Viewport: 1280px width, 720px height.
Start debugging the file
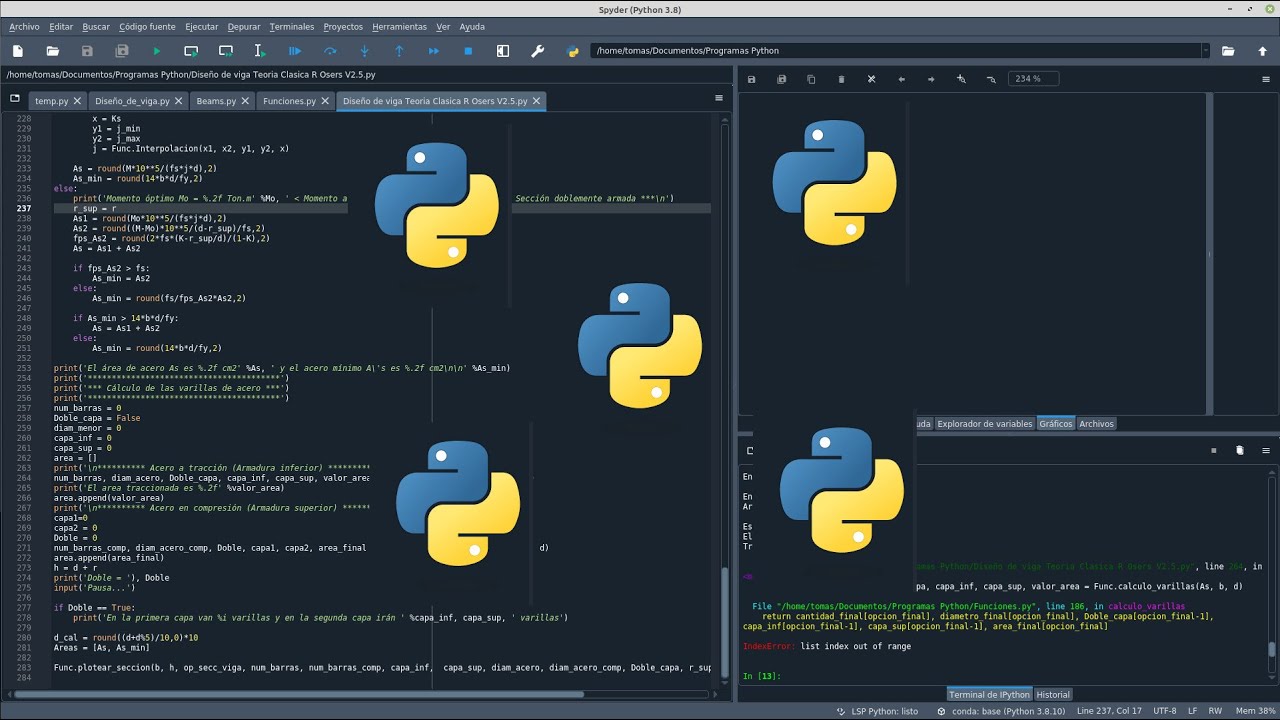pos(295,51)
